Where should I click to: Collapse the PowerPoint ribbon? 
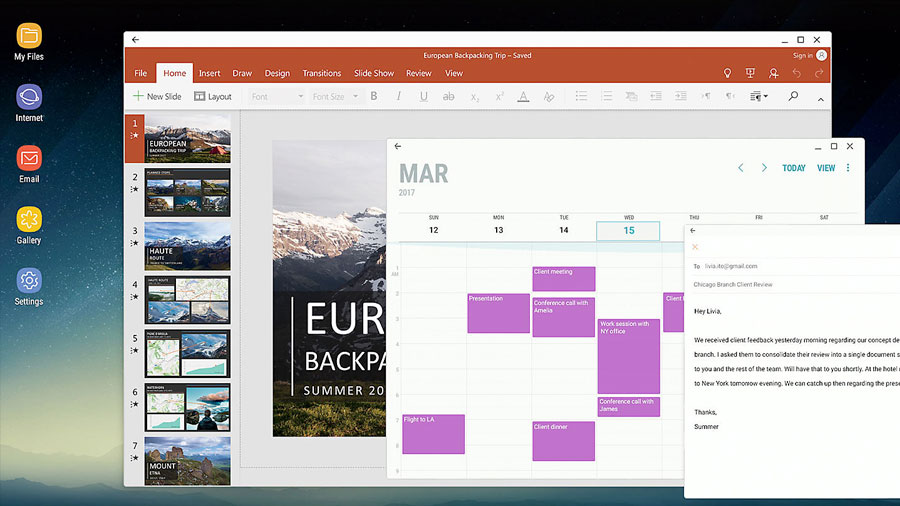tap(821, 99)
